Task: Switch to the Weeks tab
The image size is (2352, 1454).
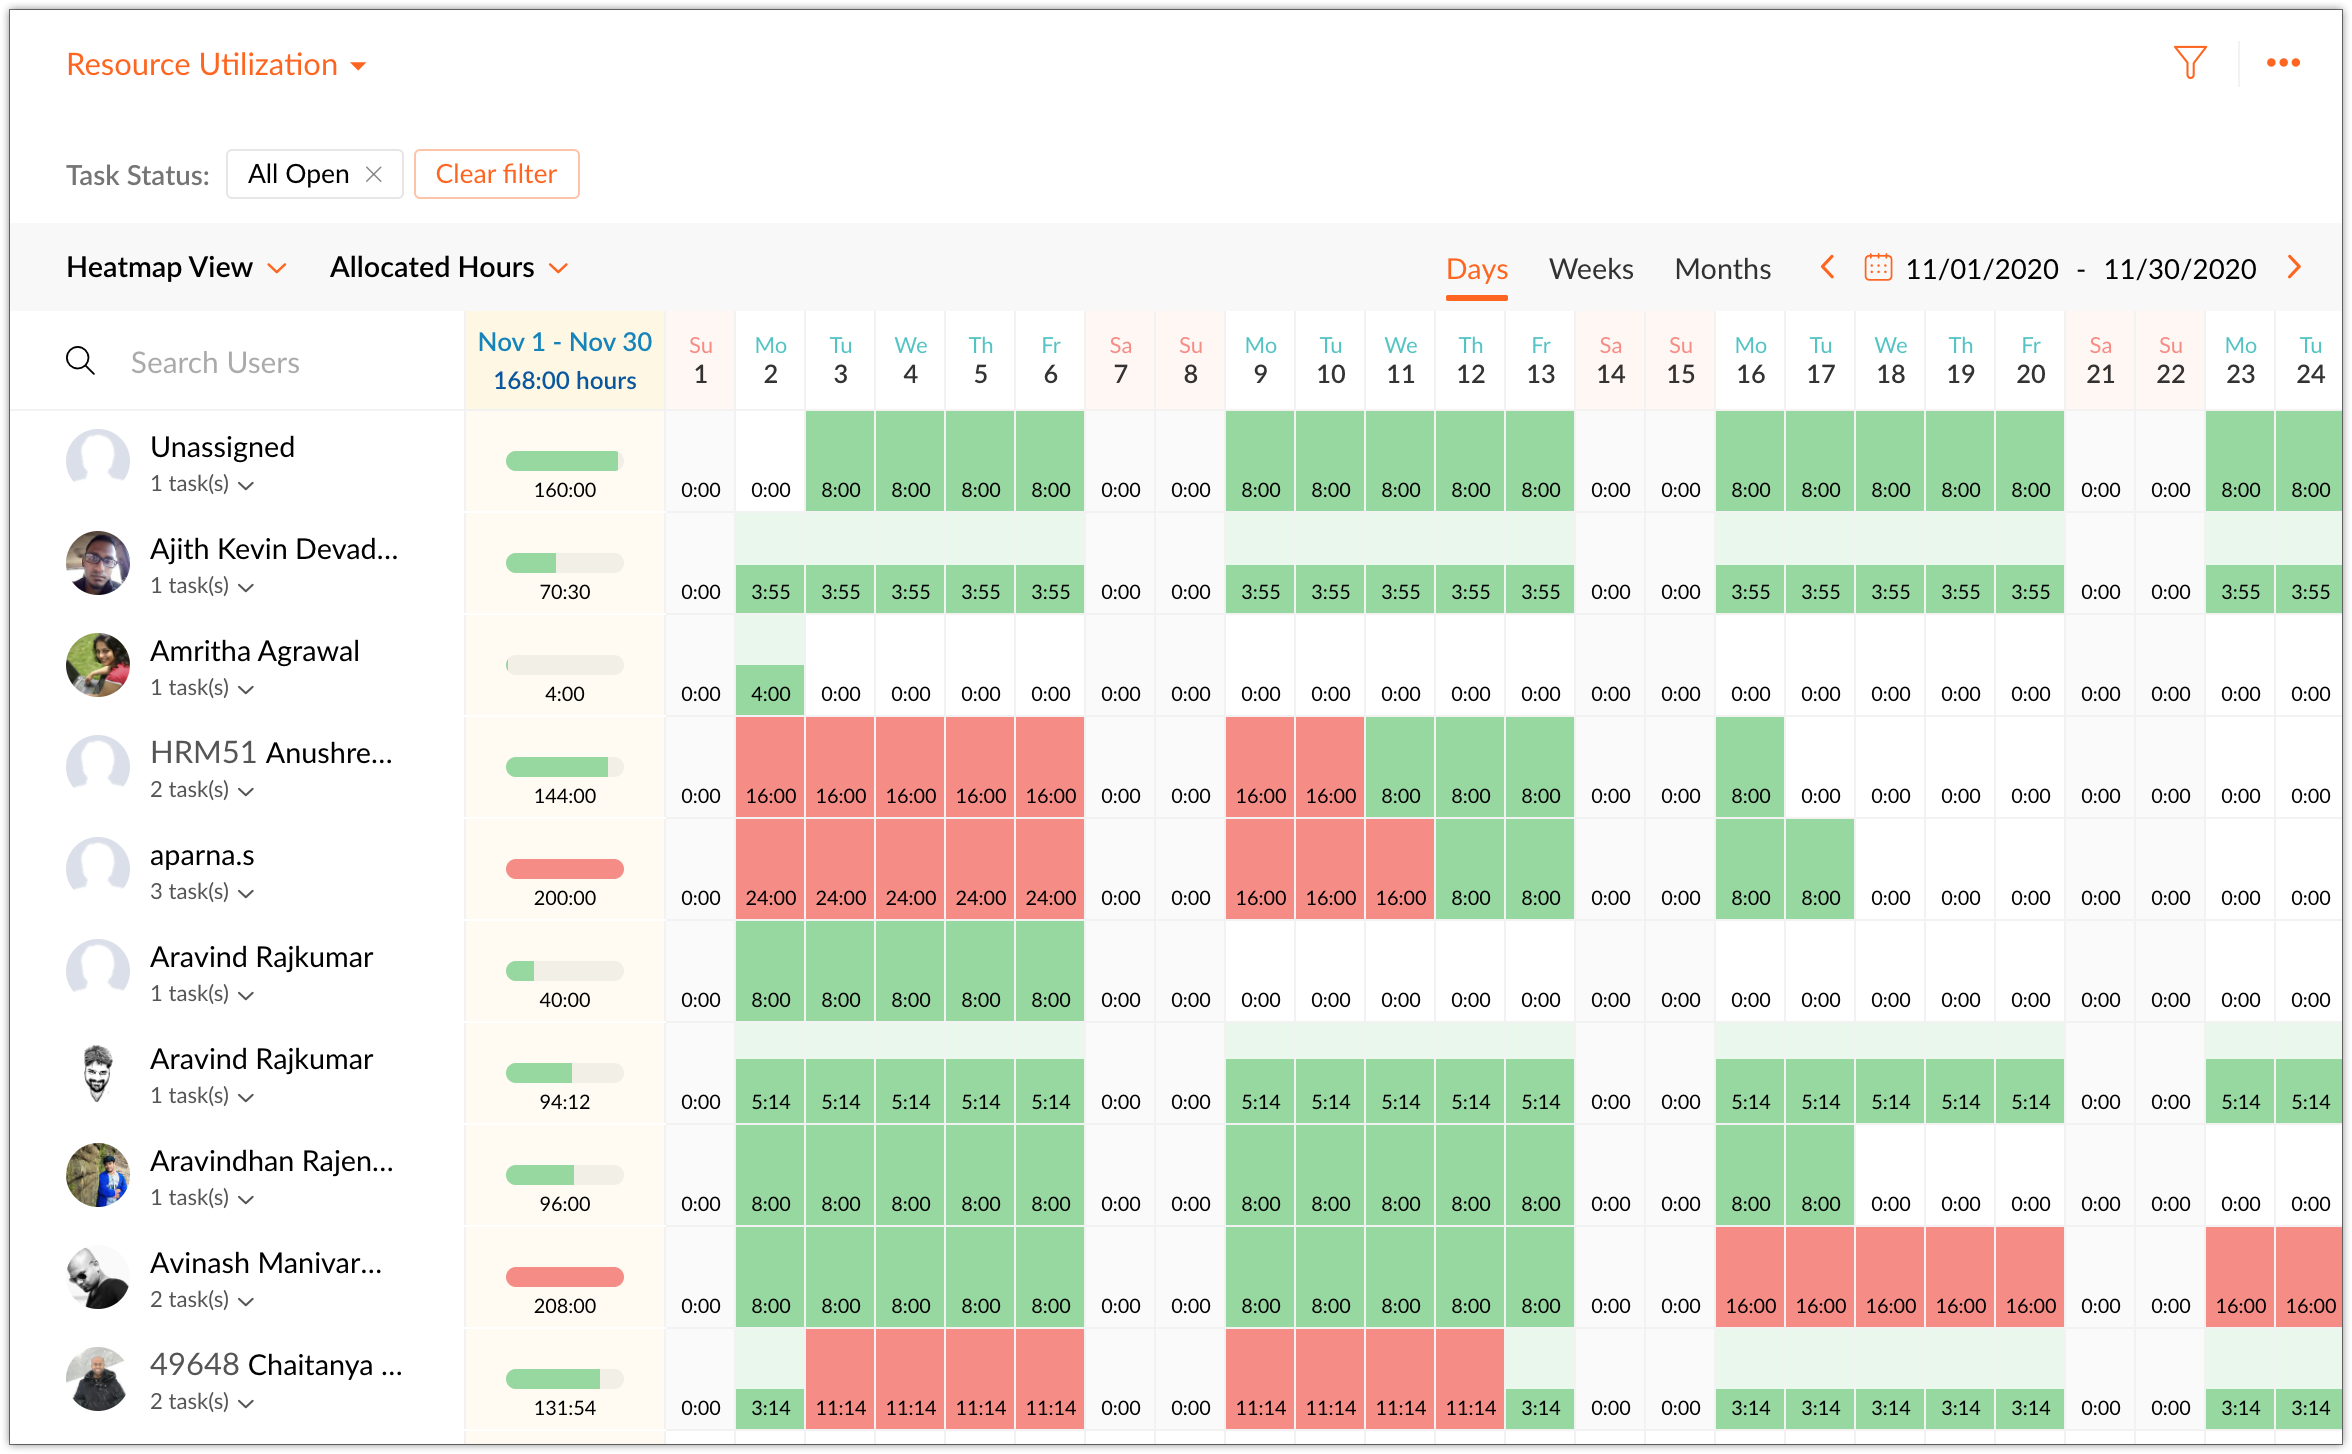Action: coord(1590,268)
